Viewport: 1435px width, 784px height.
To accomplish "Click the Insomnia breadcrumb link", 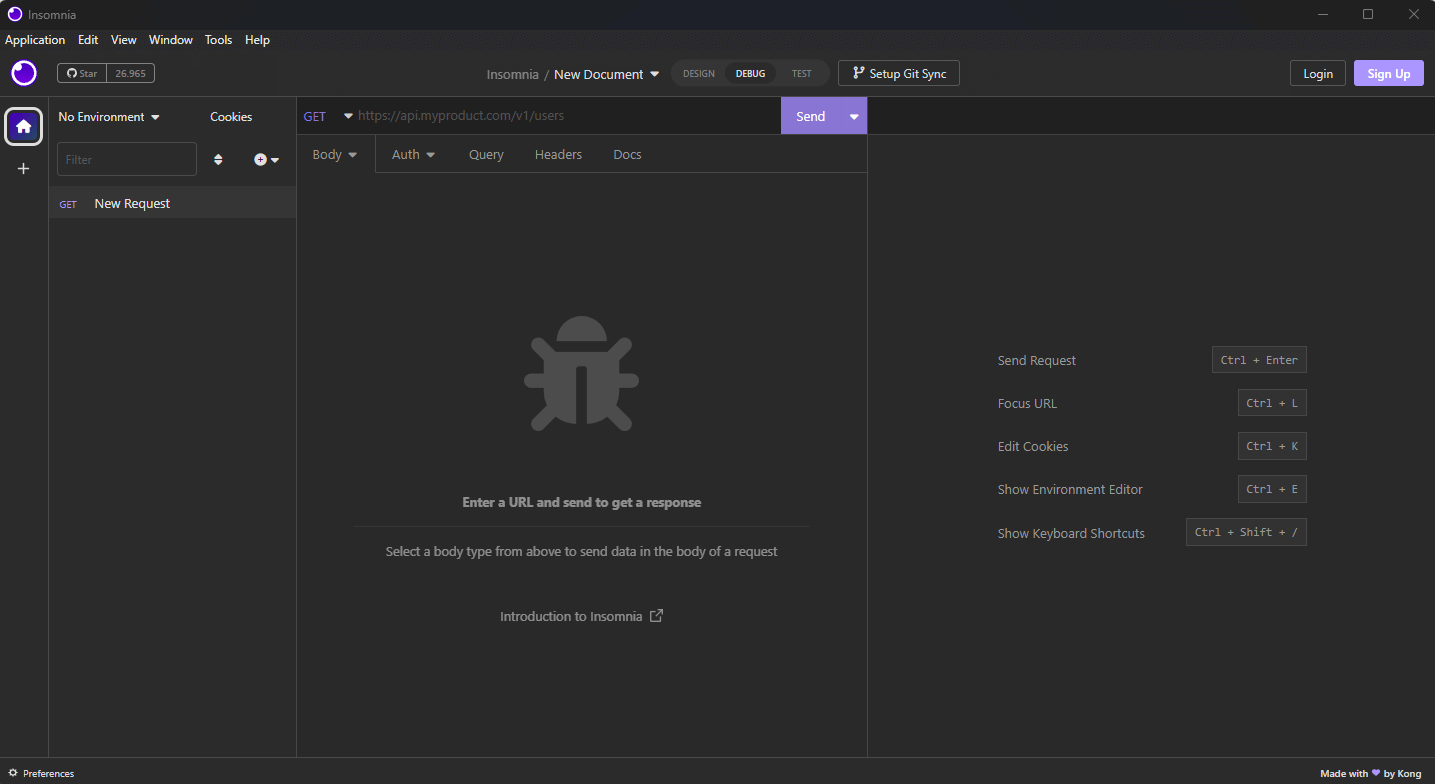I will (512, 74).
